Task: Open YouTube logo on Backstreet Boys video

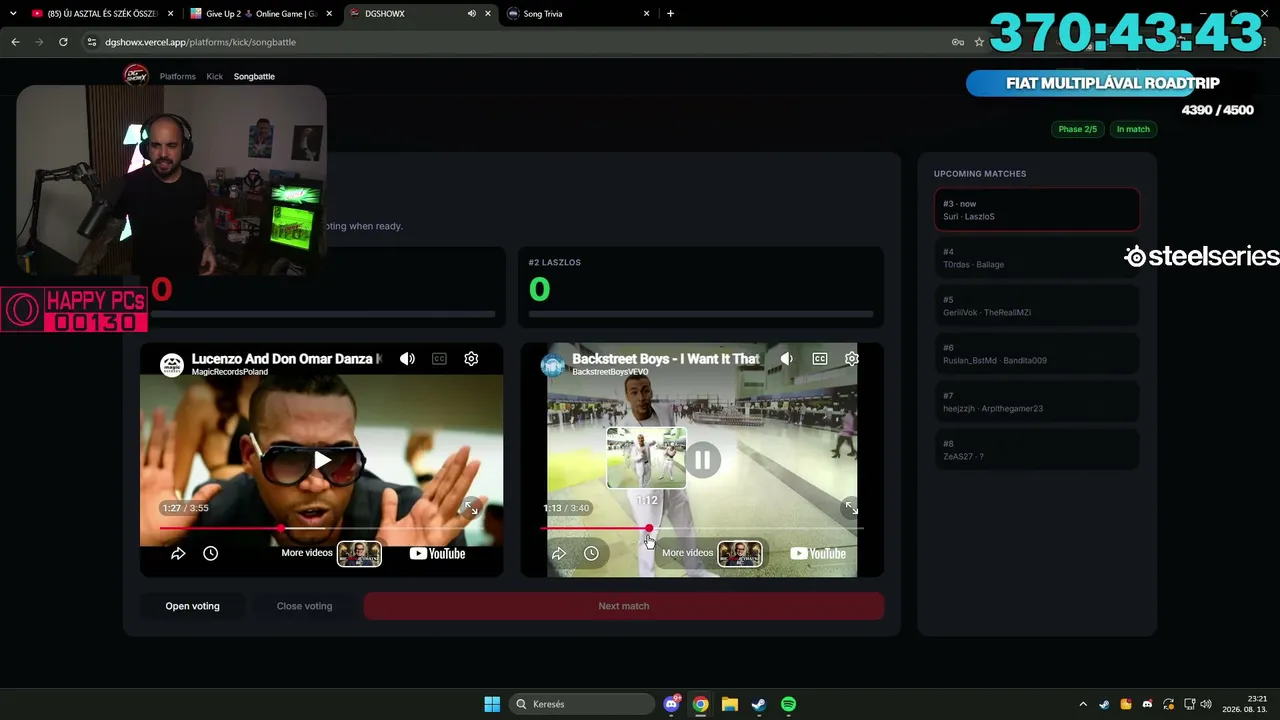Action: pyautogui.click(x=817, y=553)
